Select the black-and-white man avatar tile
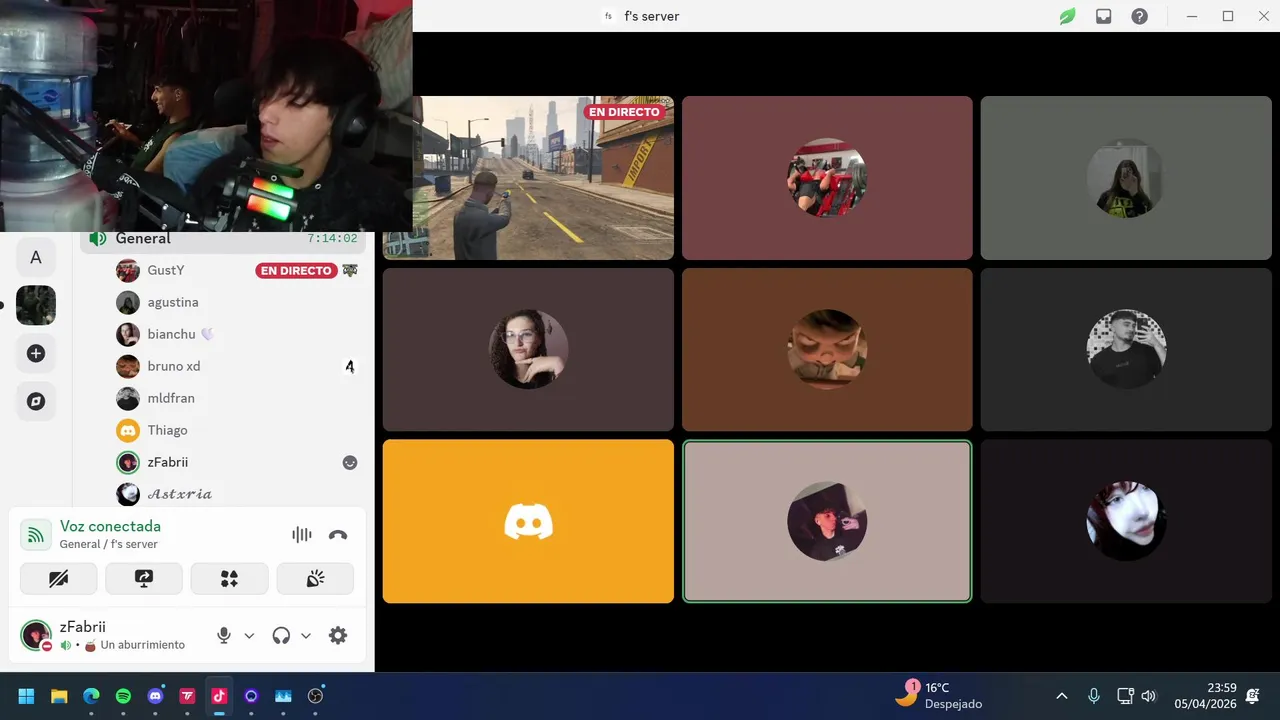Viewport: 1280px width, 720px height. 1126,349
